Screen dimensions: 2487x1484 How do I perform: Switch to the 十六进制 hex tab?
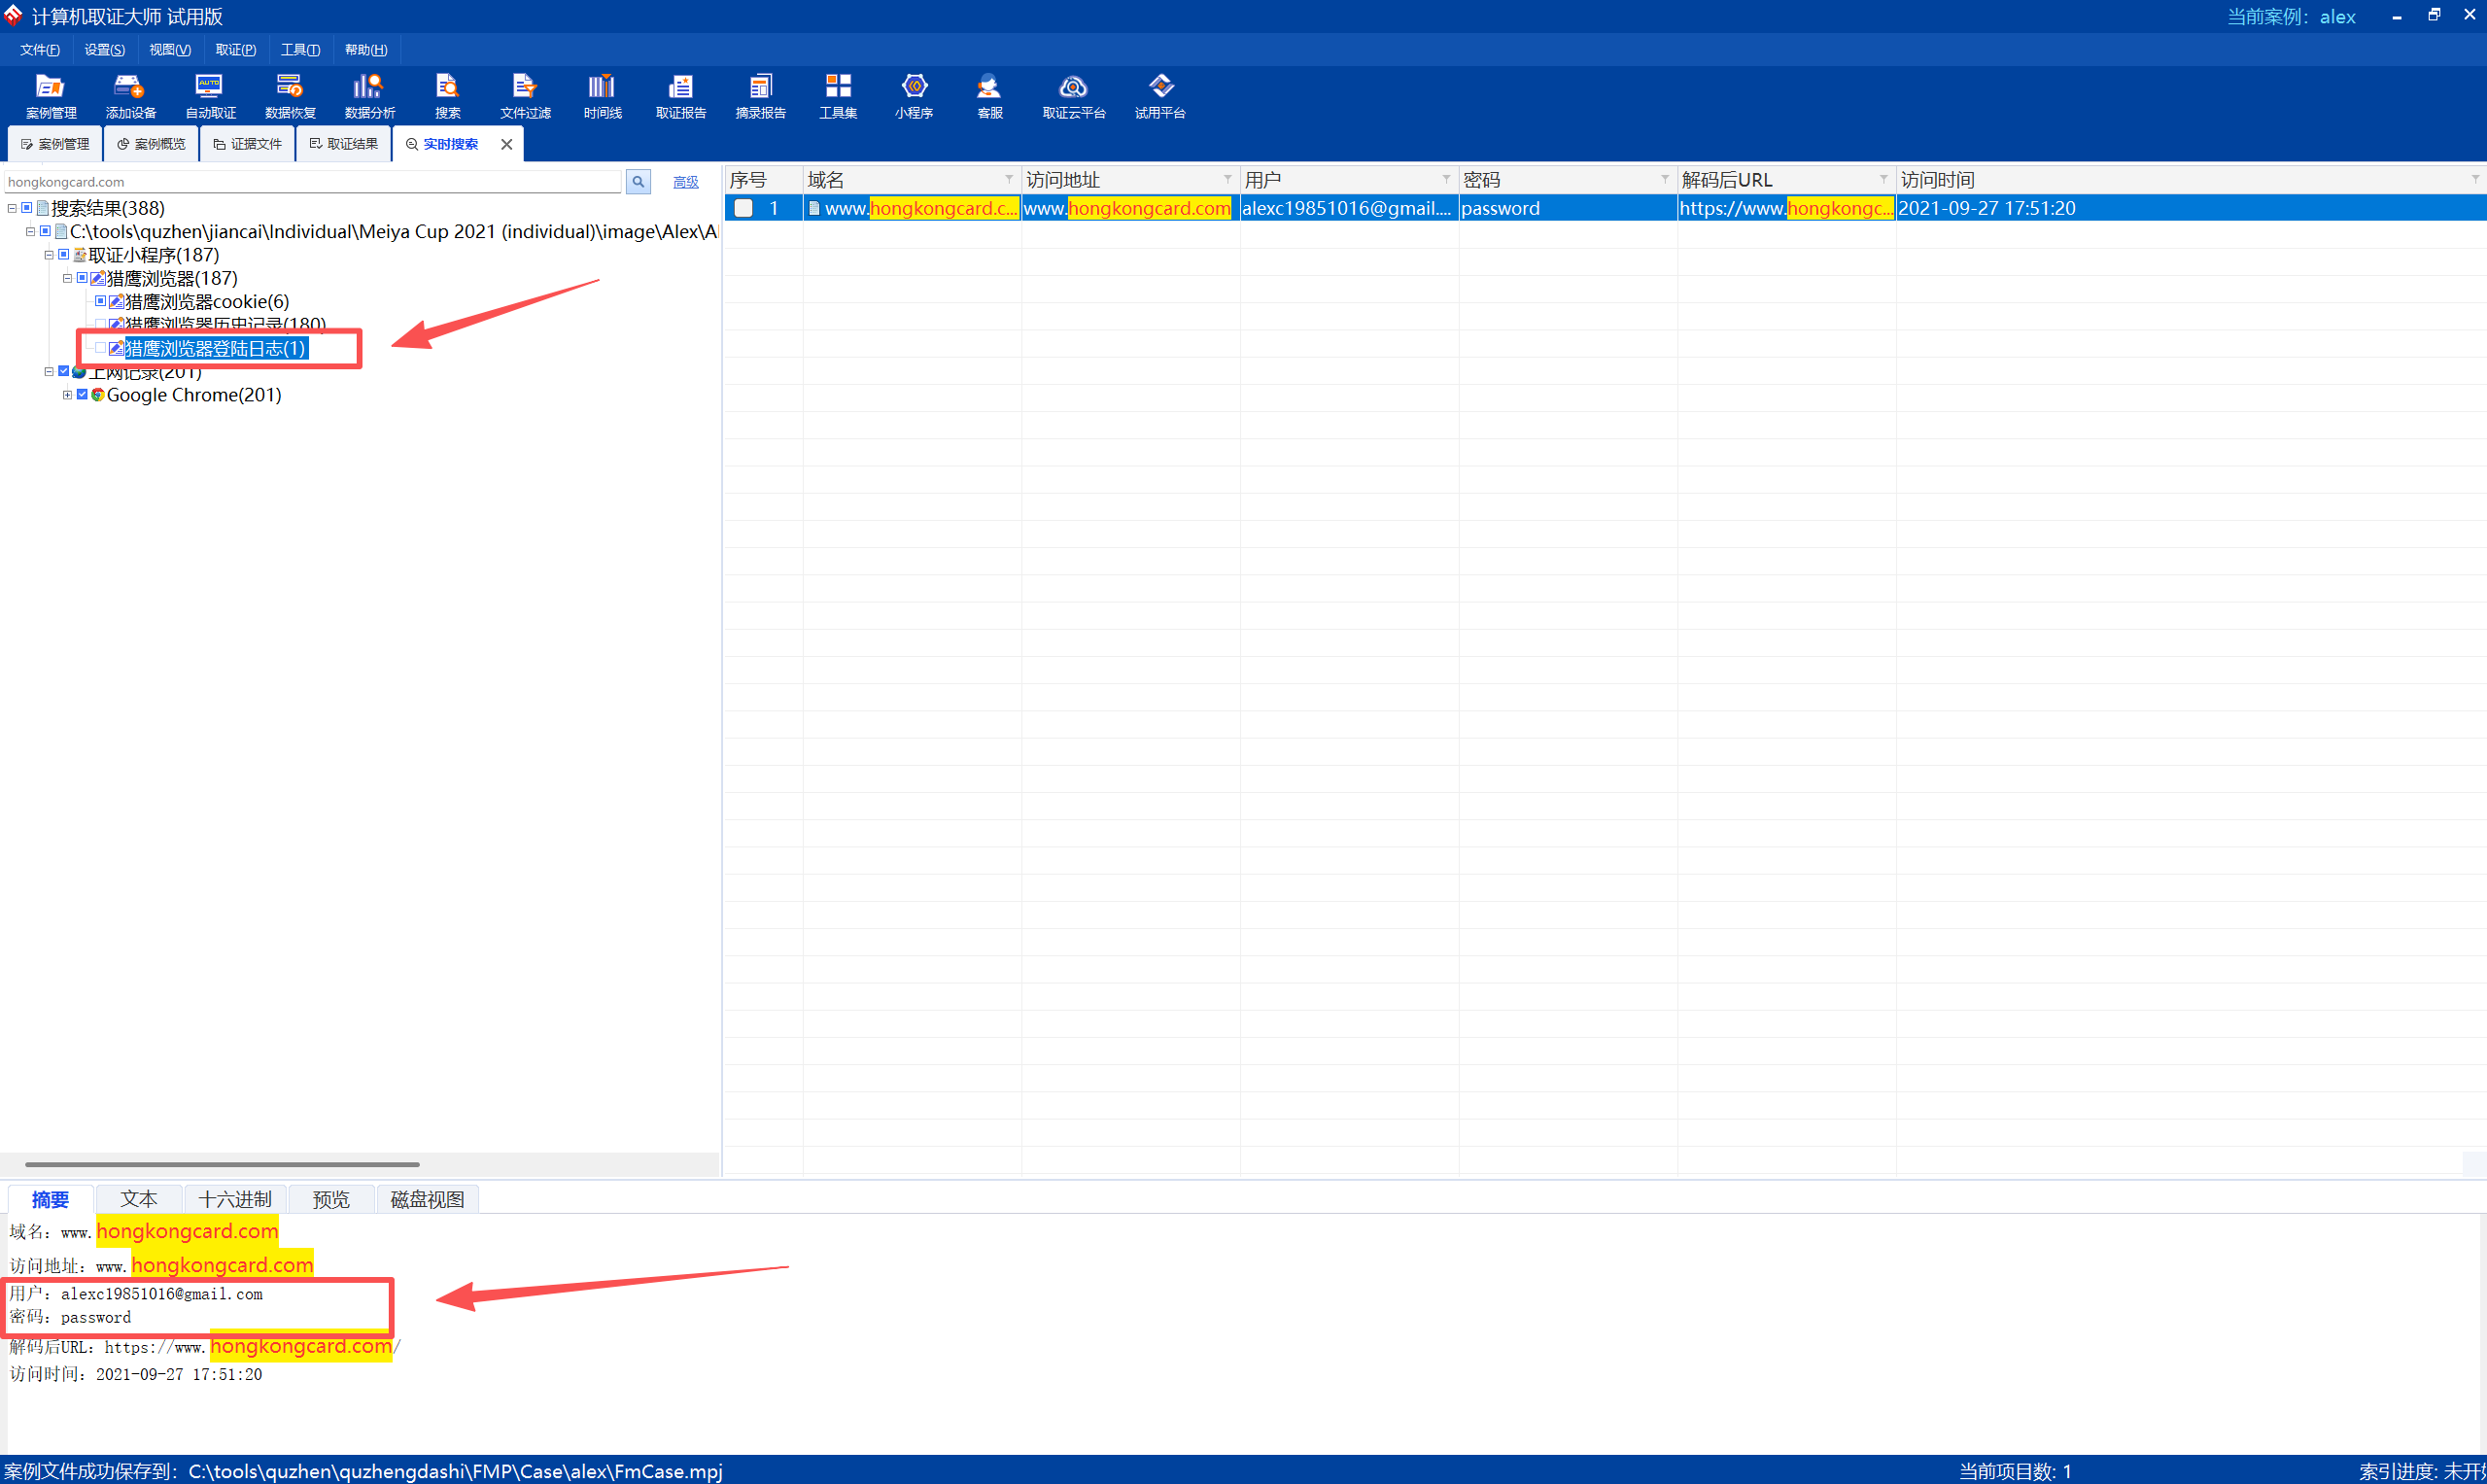235,1199
